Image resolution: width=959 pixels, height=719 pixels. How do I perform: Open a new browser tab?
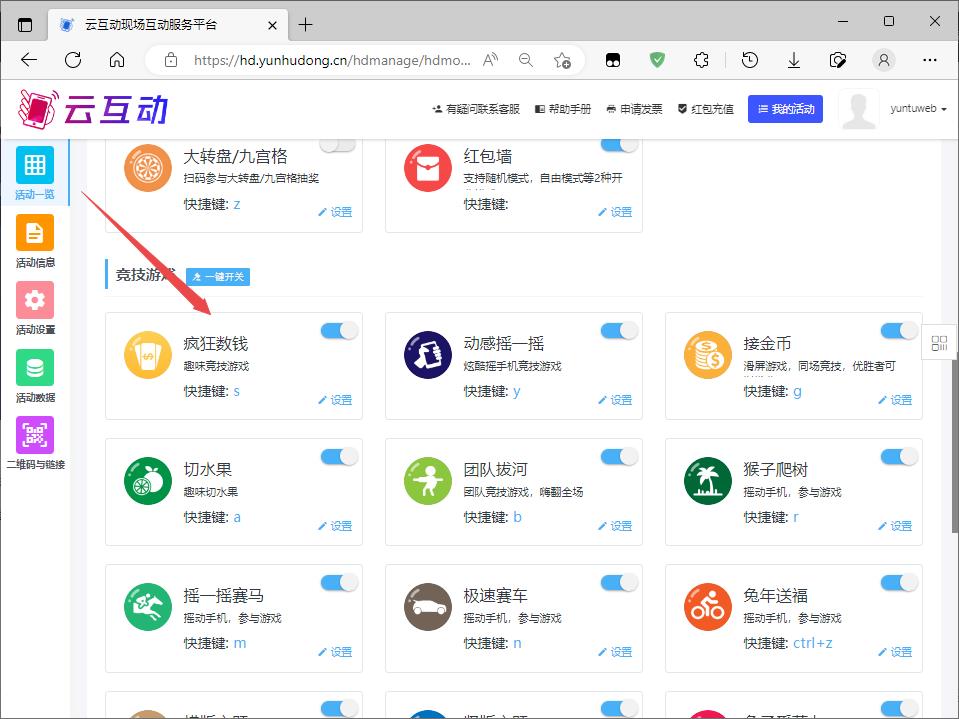tap(305, 24)
